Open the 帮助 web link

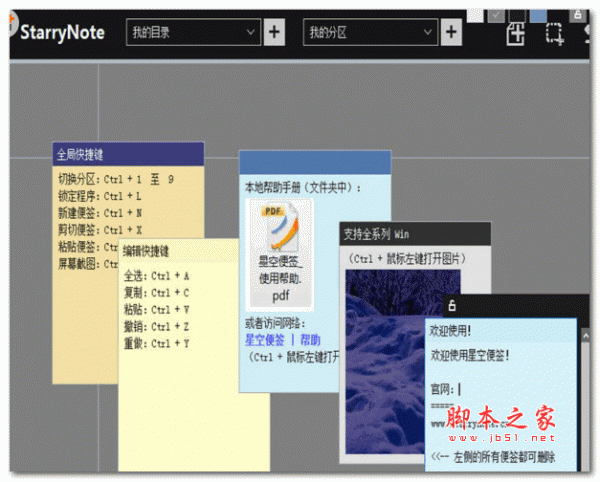(310, 340)
